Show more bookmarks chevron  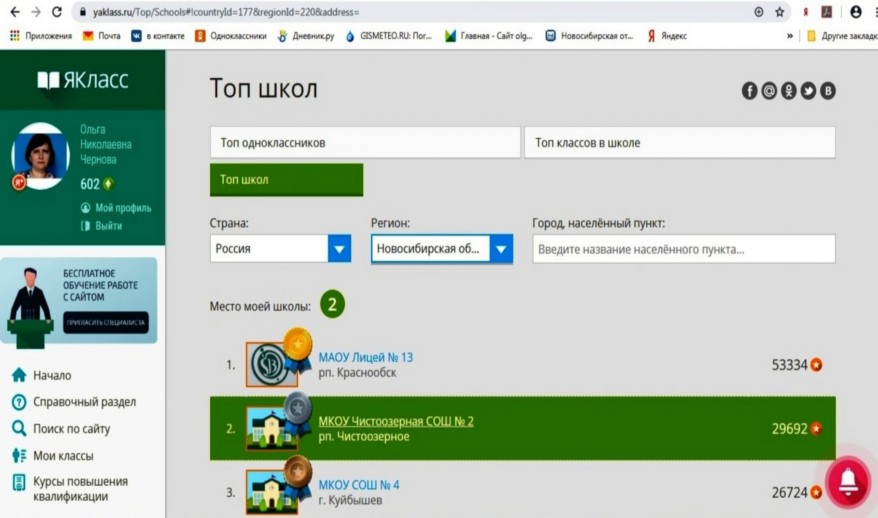(790, 36)
